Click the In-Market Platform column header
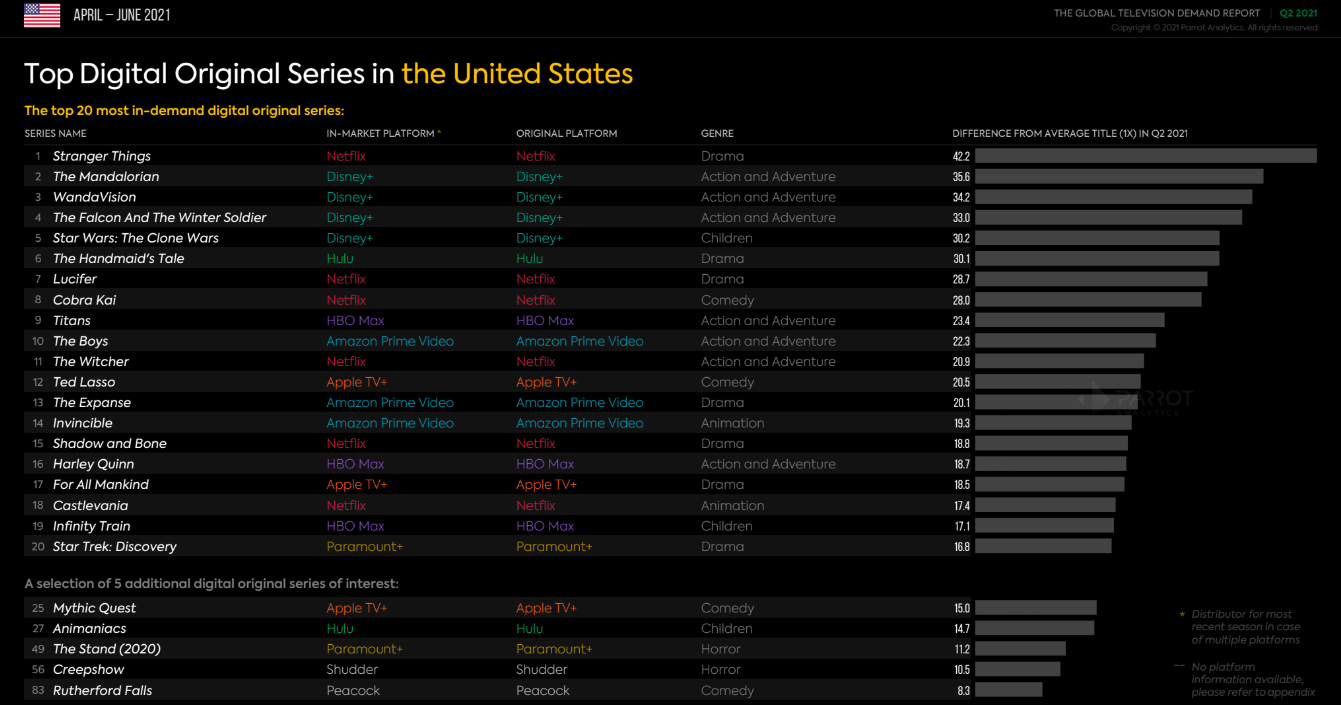The width and height of the screenshot is (1341, 705). pos(381,133)
